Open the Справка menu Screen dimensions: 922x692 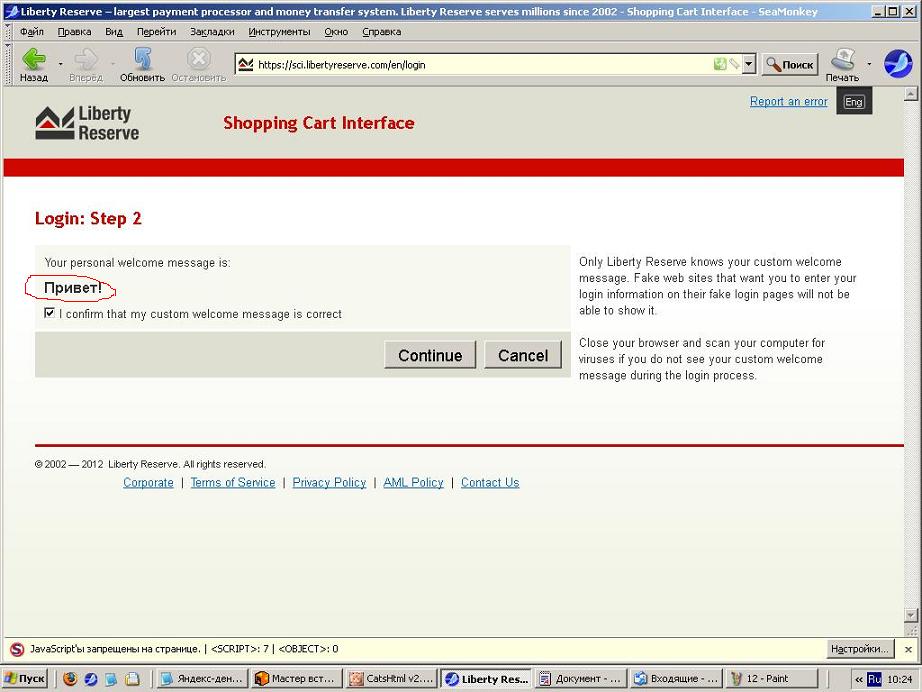pos(382,32)
